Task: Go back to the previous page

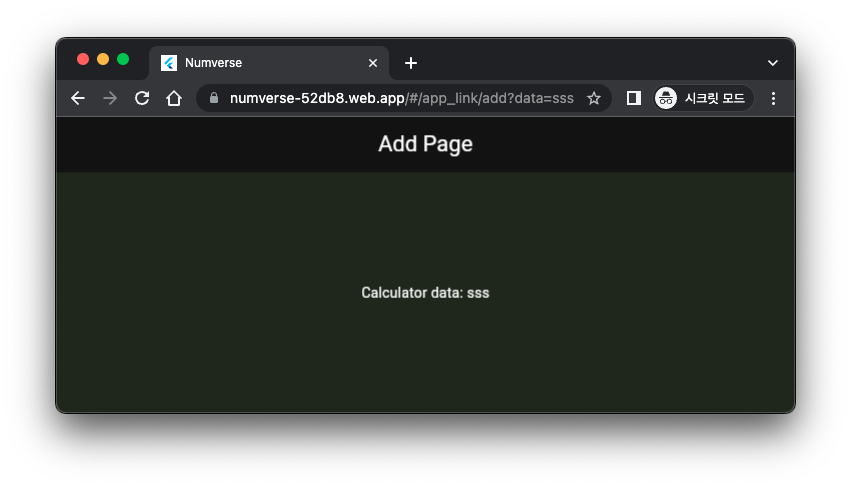Action: coord(78,98)
